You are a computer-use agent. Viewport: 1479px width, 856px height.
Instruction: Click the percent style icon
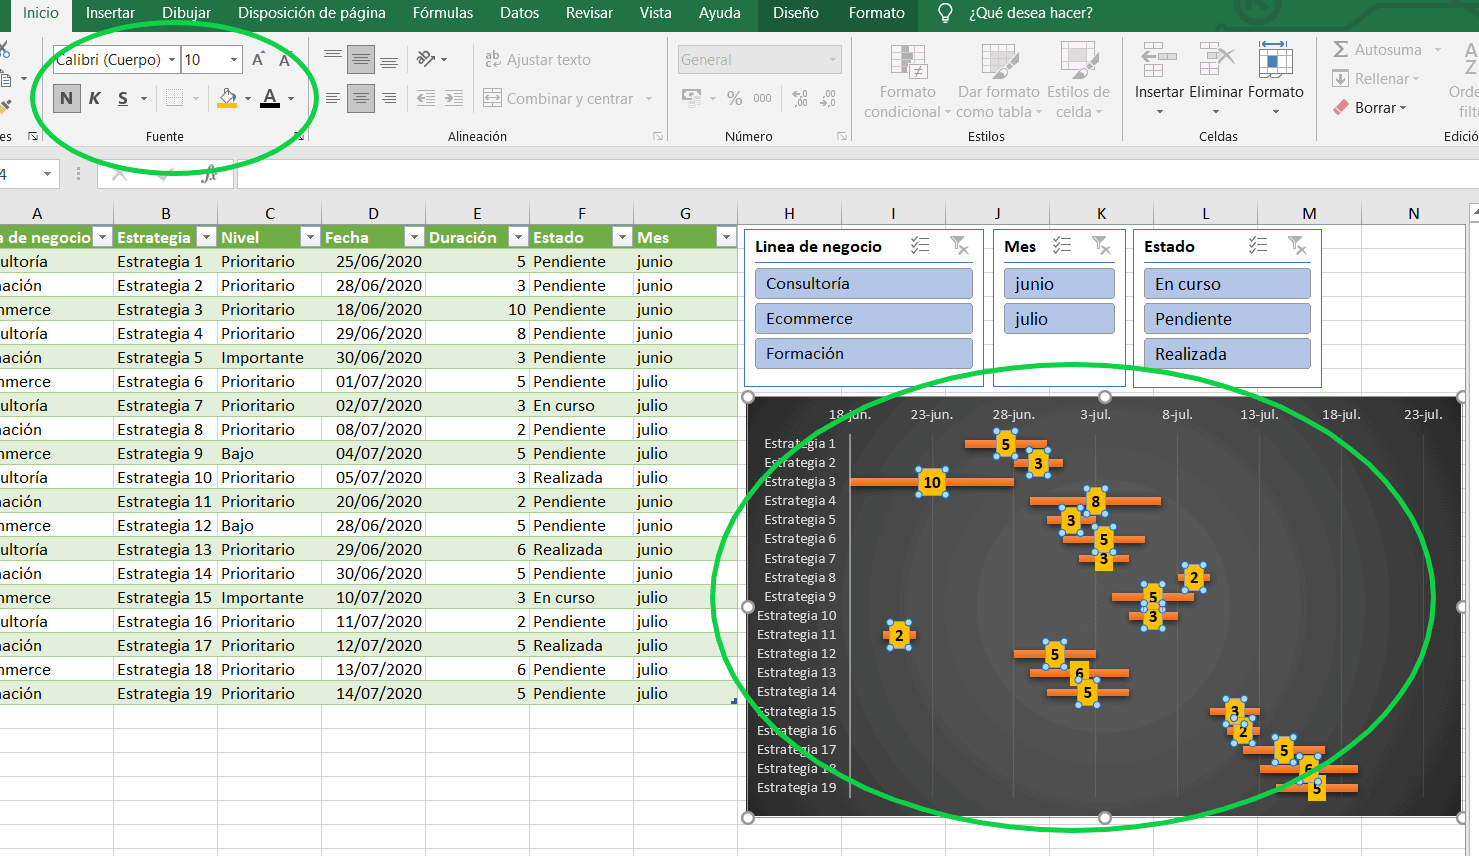coord(735,98)
